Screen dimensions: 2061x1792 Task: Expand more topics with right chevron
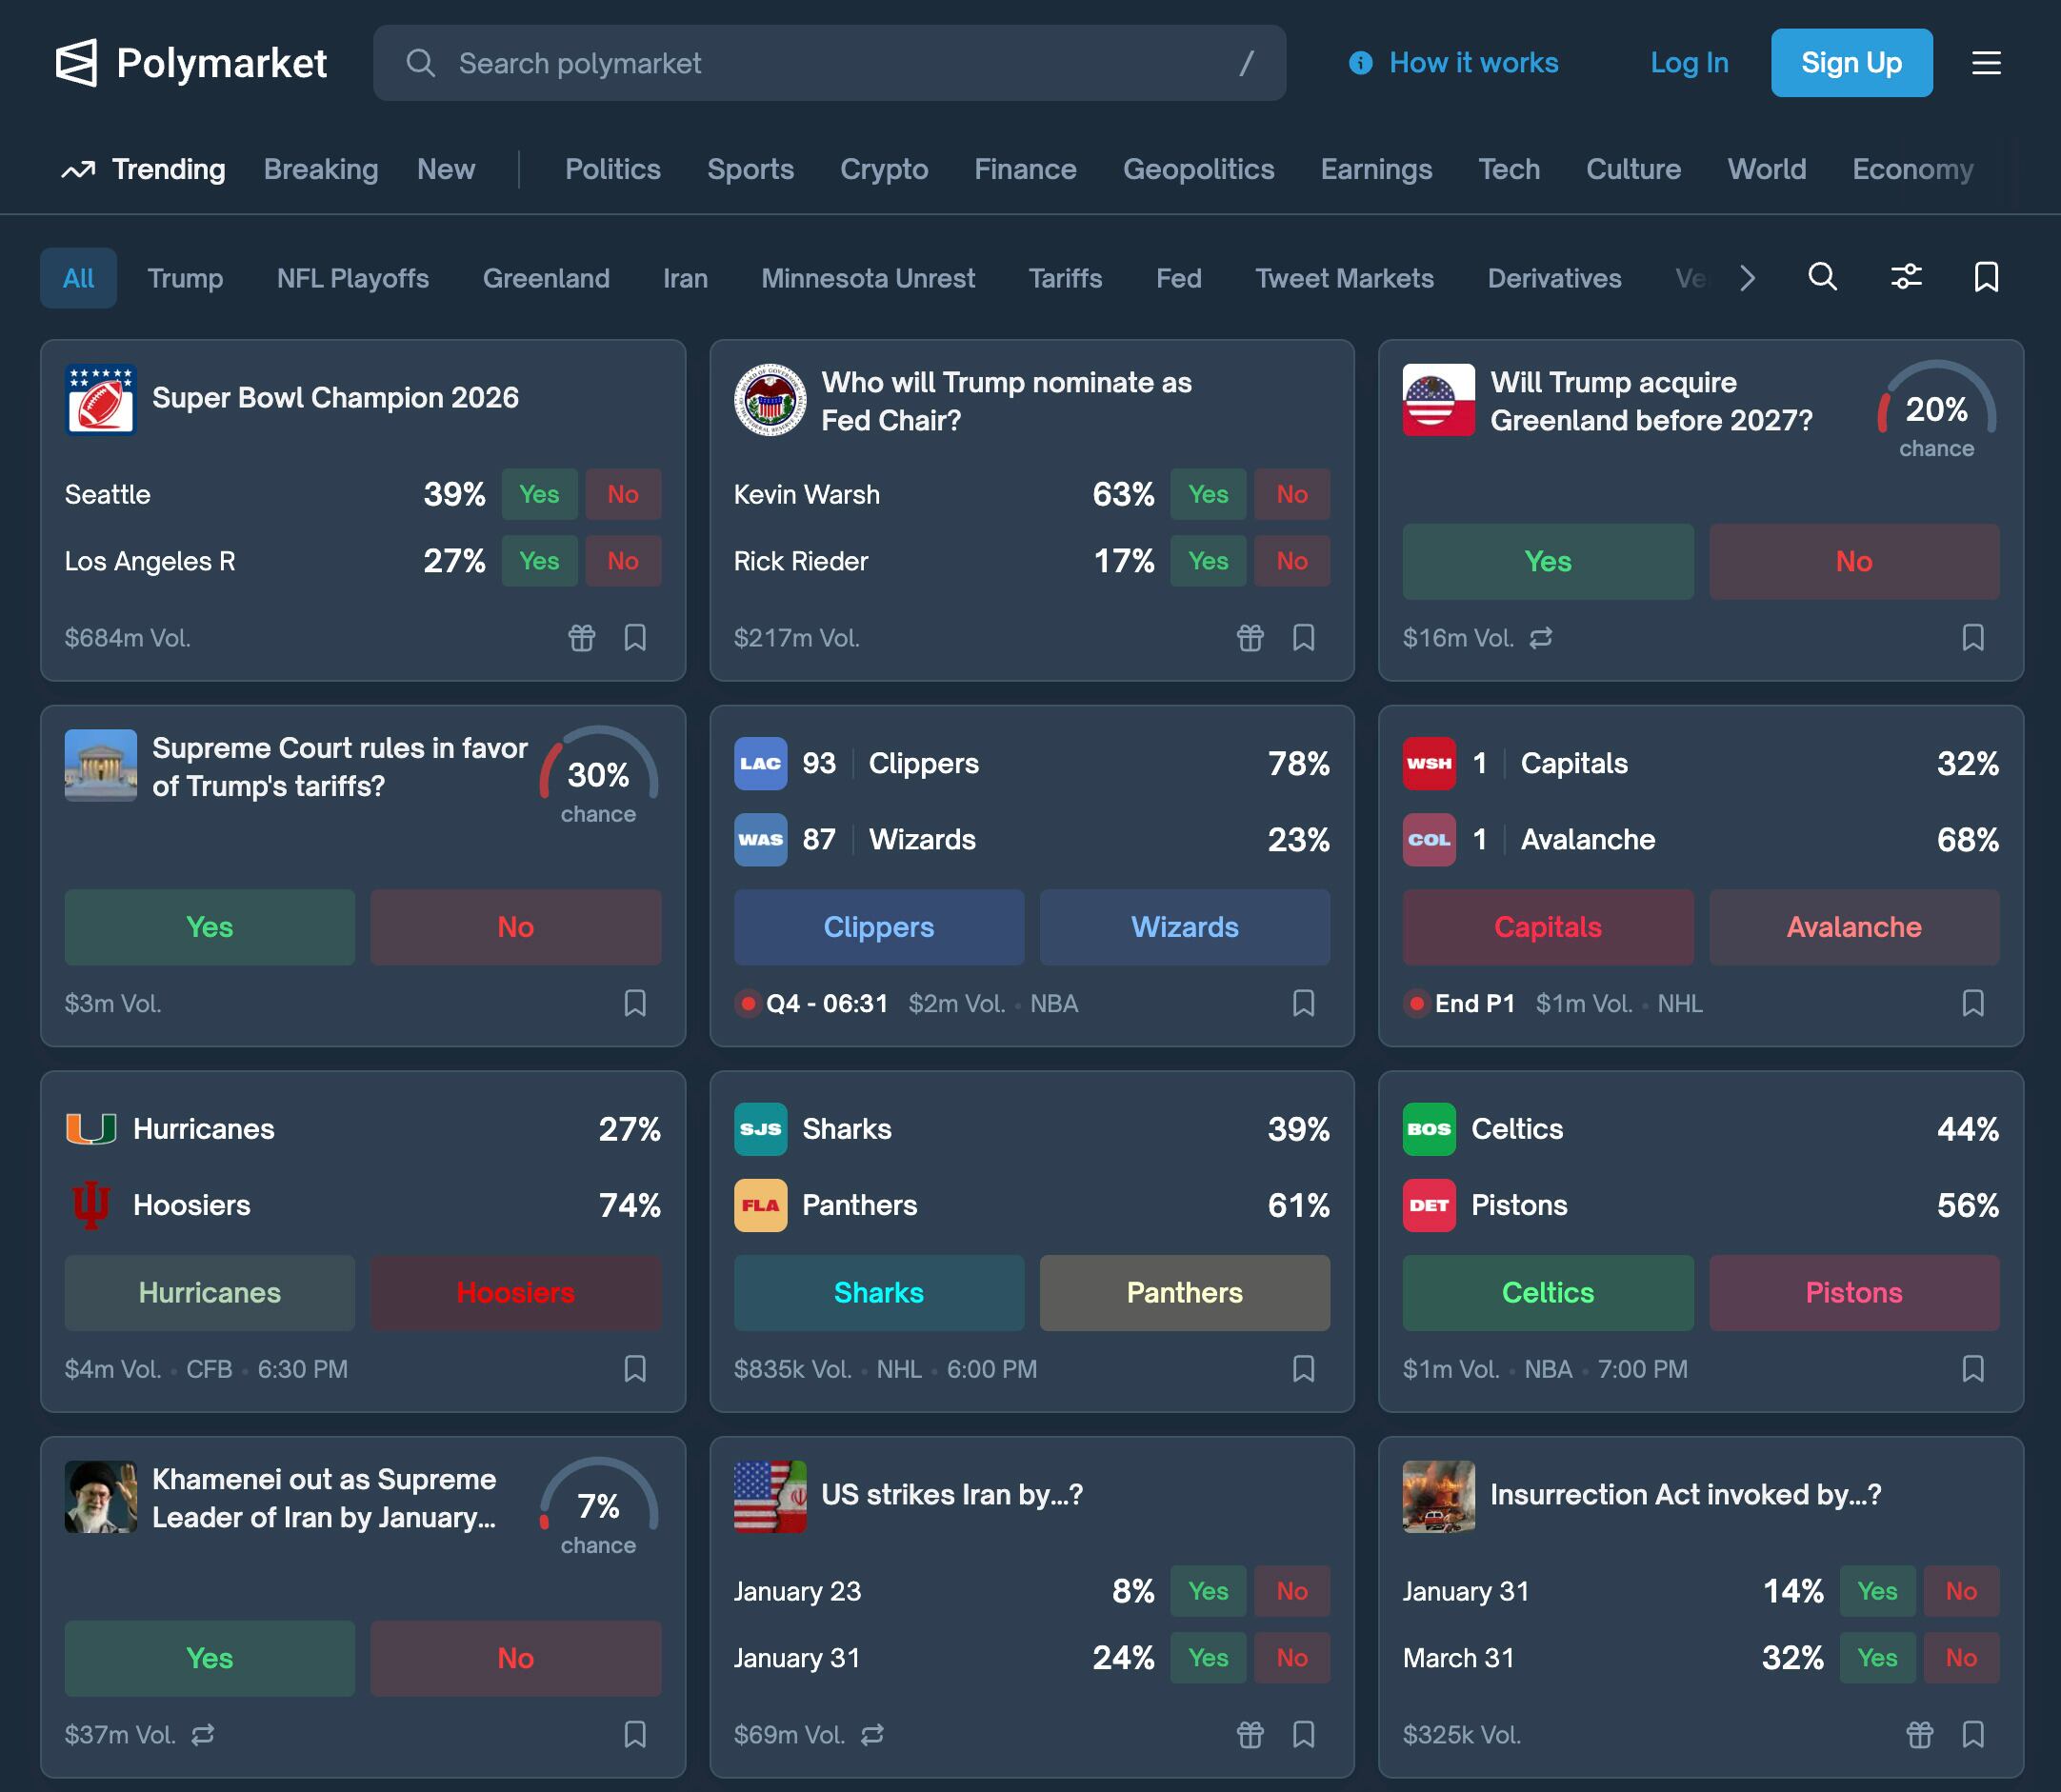(1746, 278)
